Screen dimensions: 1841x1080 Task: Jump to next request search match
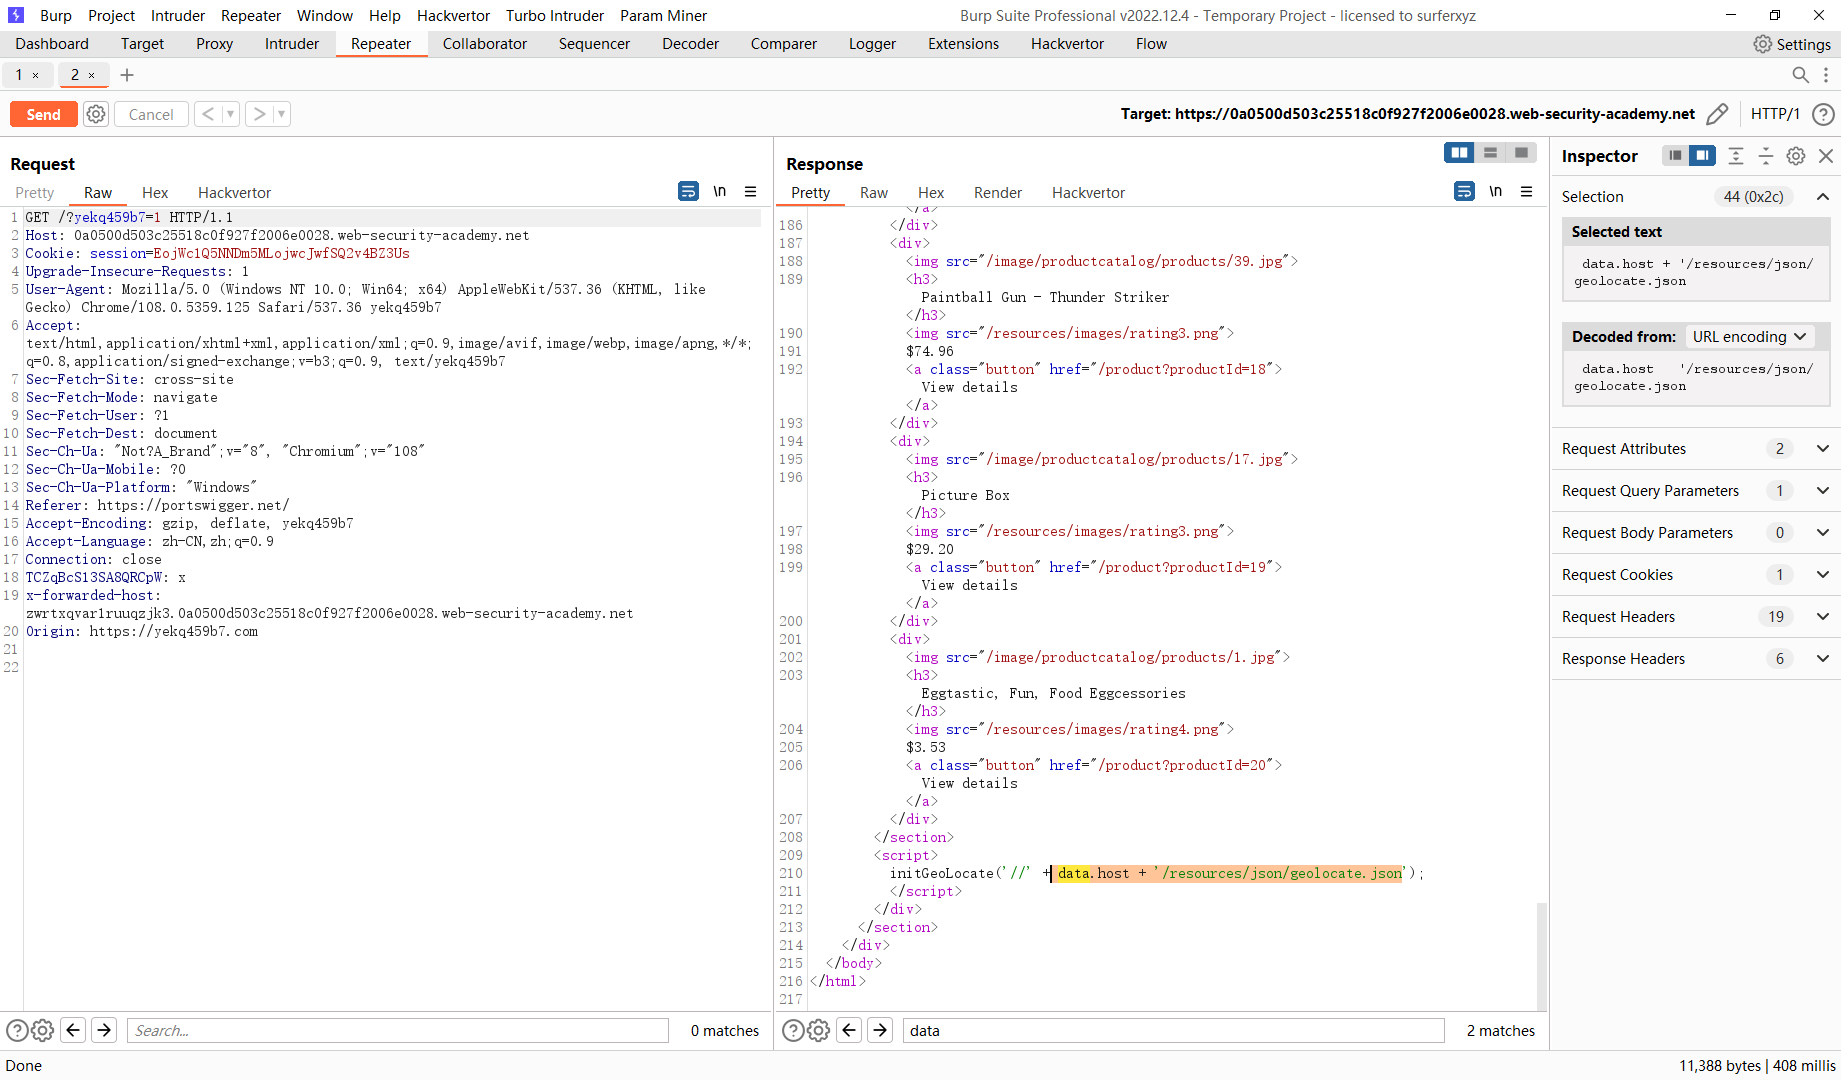click(104, 1030)
